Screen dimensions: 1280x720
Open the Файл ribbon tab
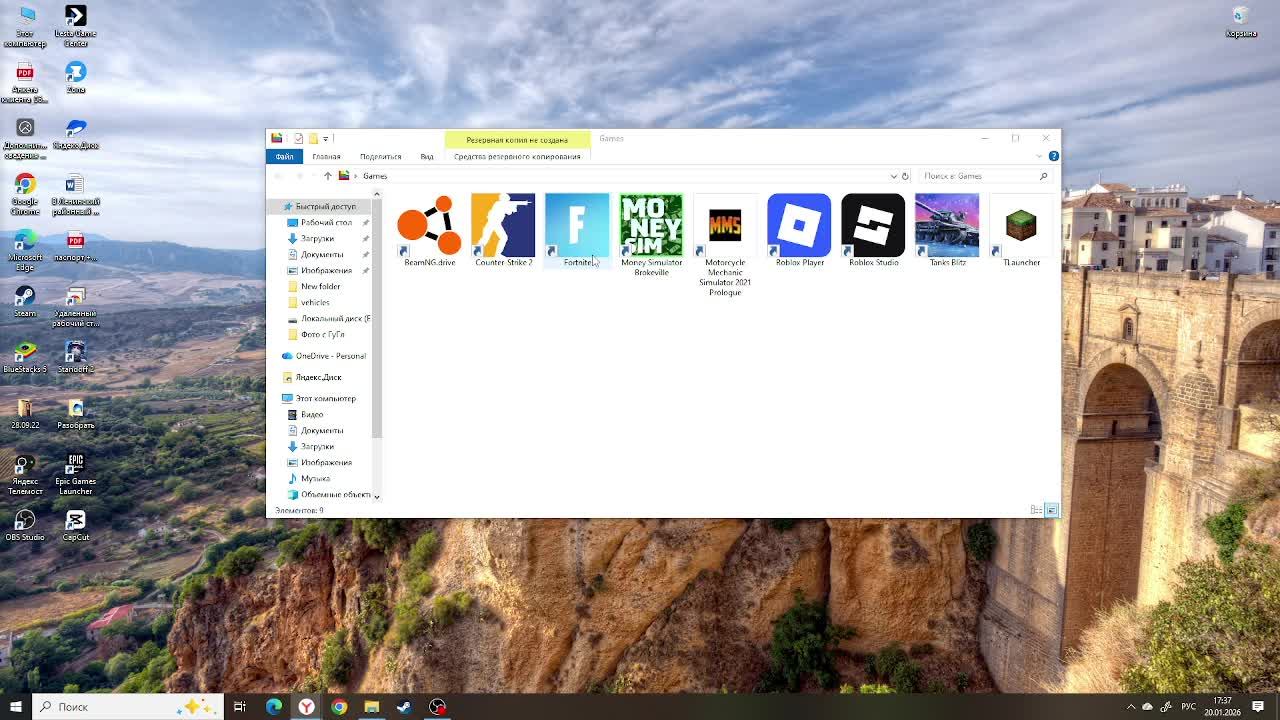click(x=284, y=156)
